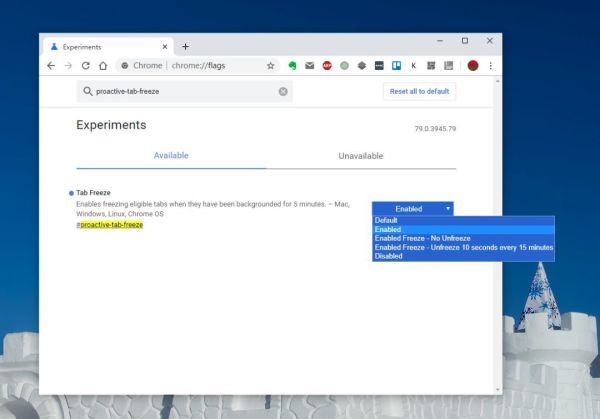Viewport: 600px width, 419px height.
Task: Minimize the Chrome window
Action: tap(440, 41)
